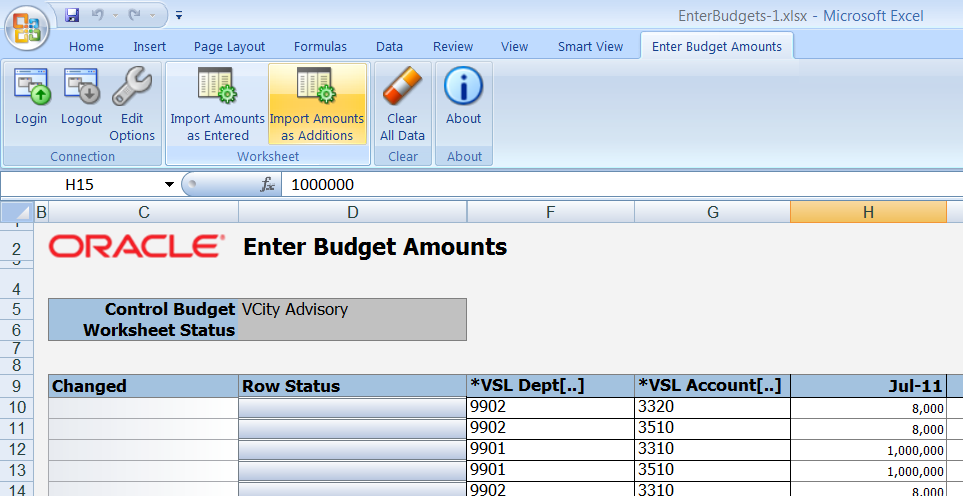The image size is (963, 496).
Task: Select Account cell 3510 in row 13
Action: point(712,470)
